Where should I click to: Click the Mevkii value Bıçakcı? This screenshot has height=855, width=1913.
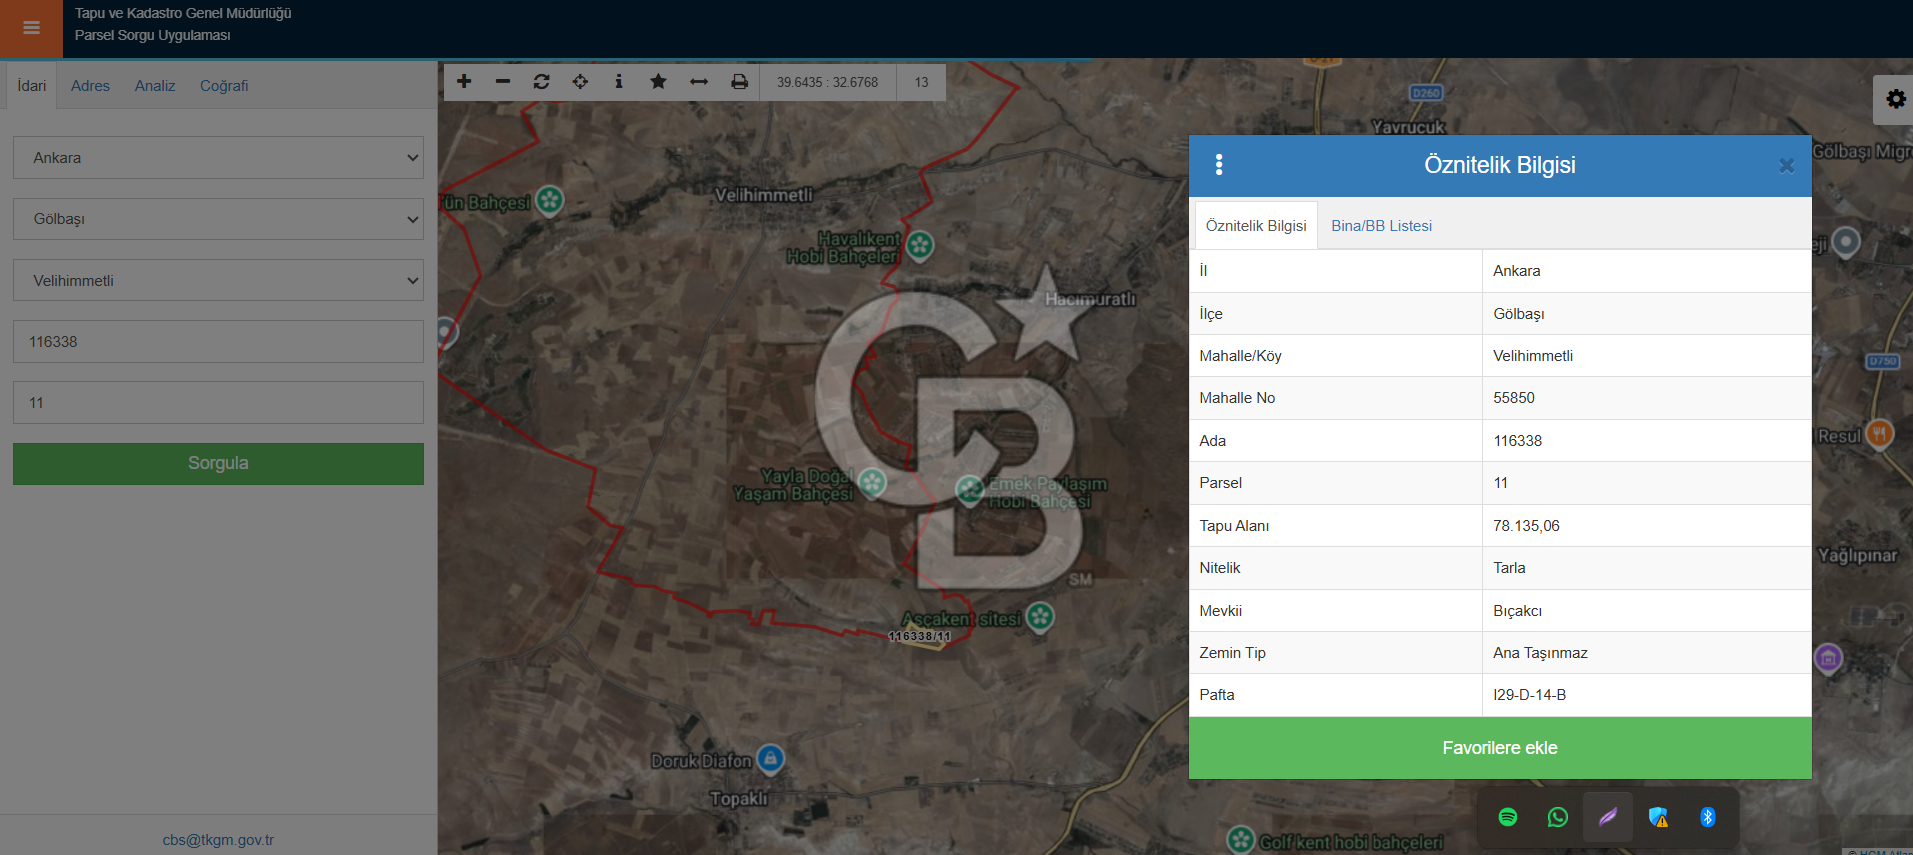click(1517, 611)
